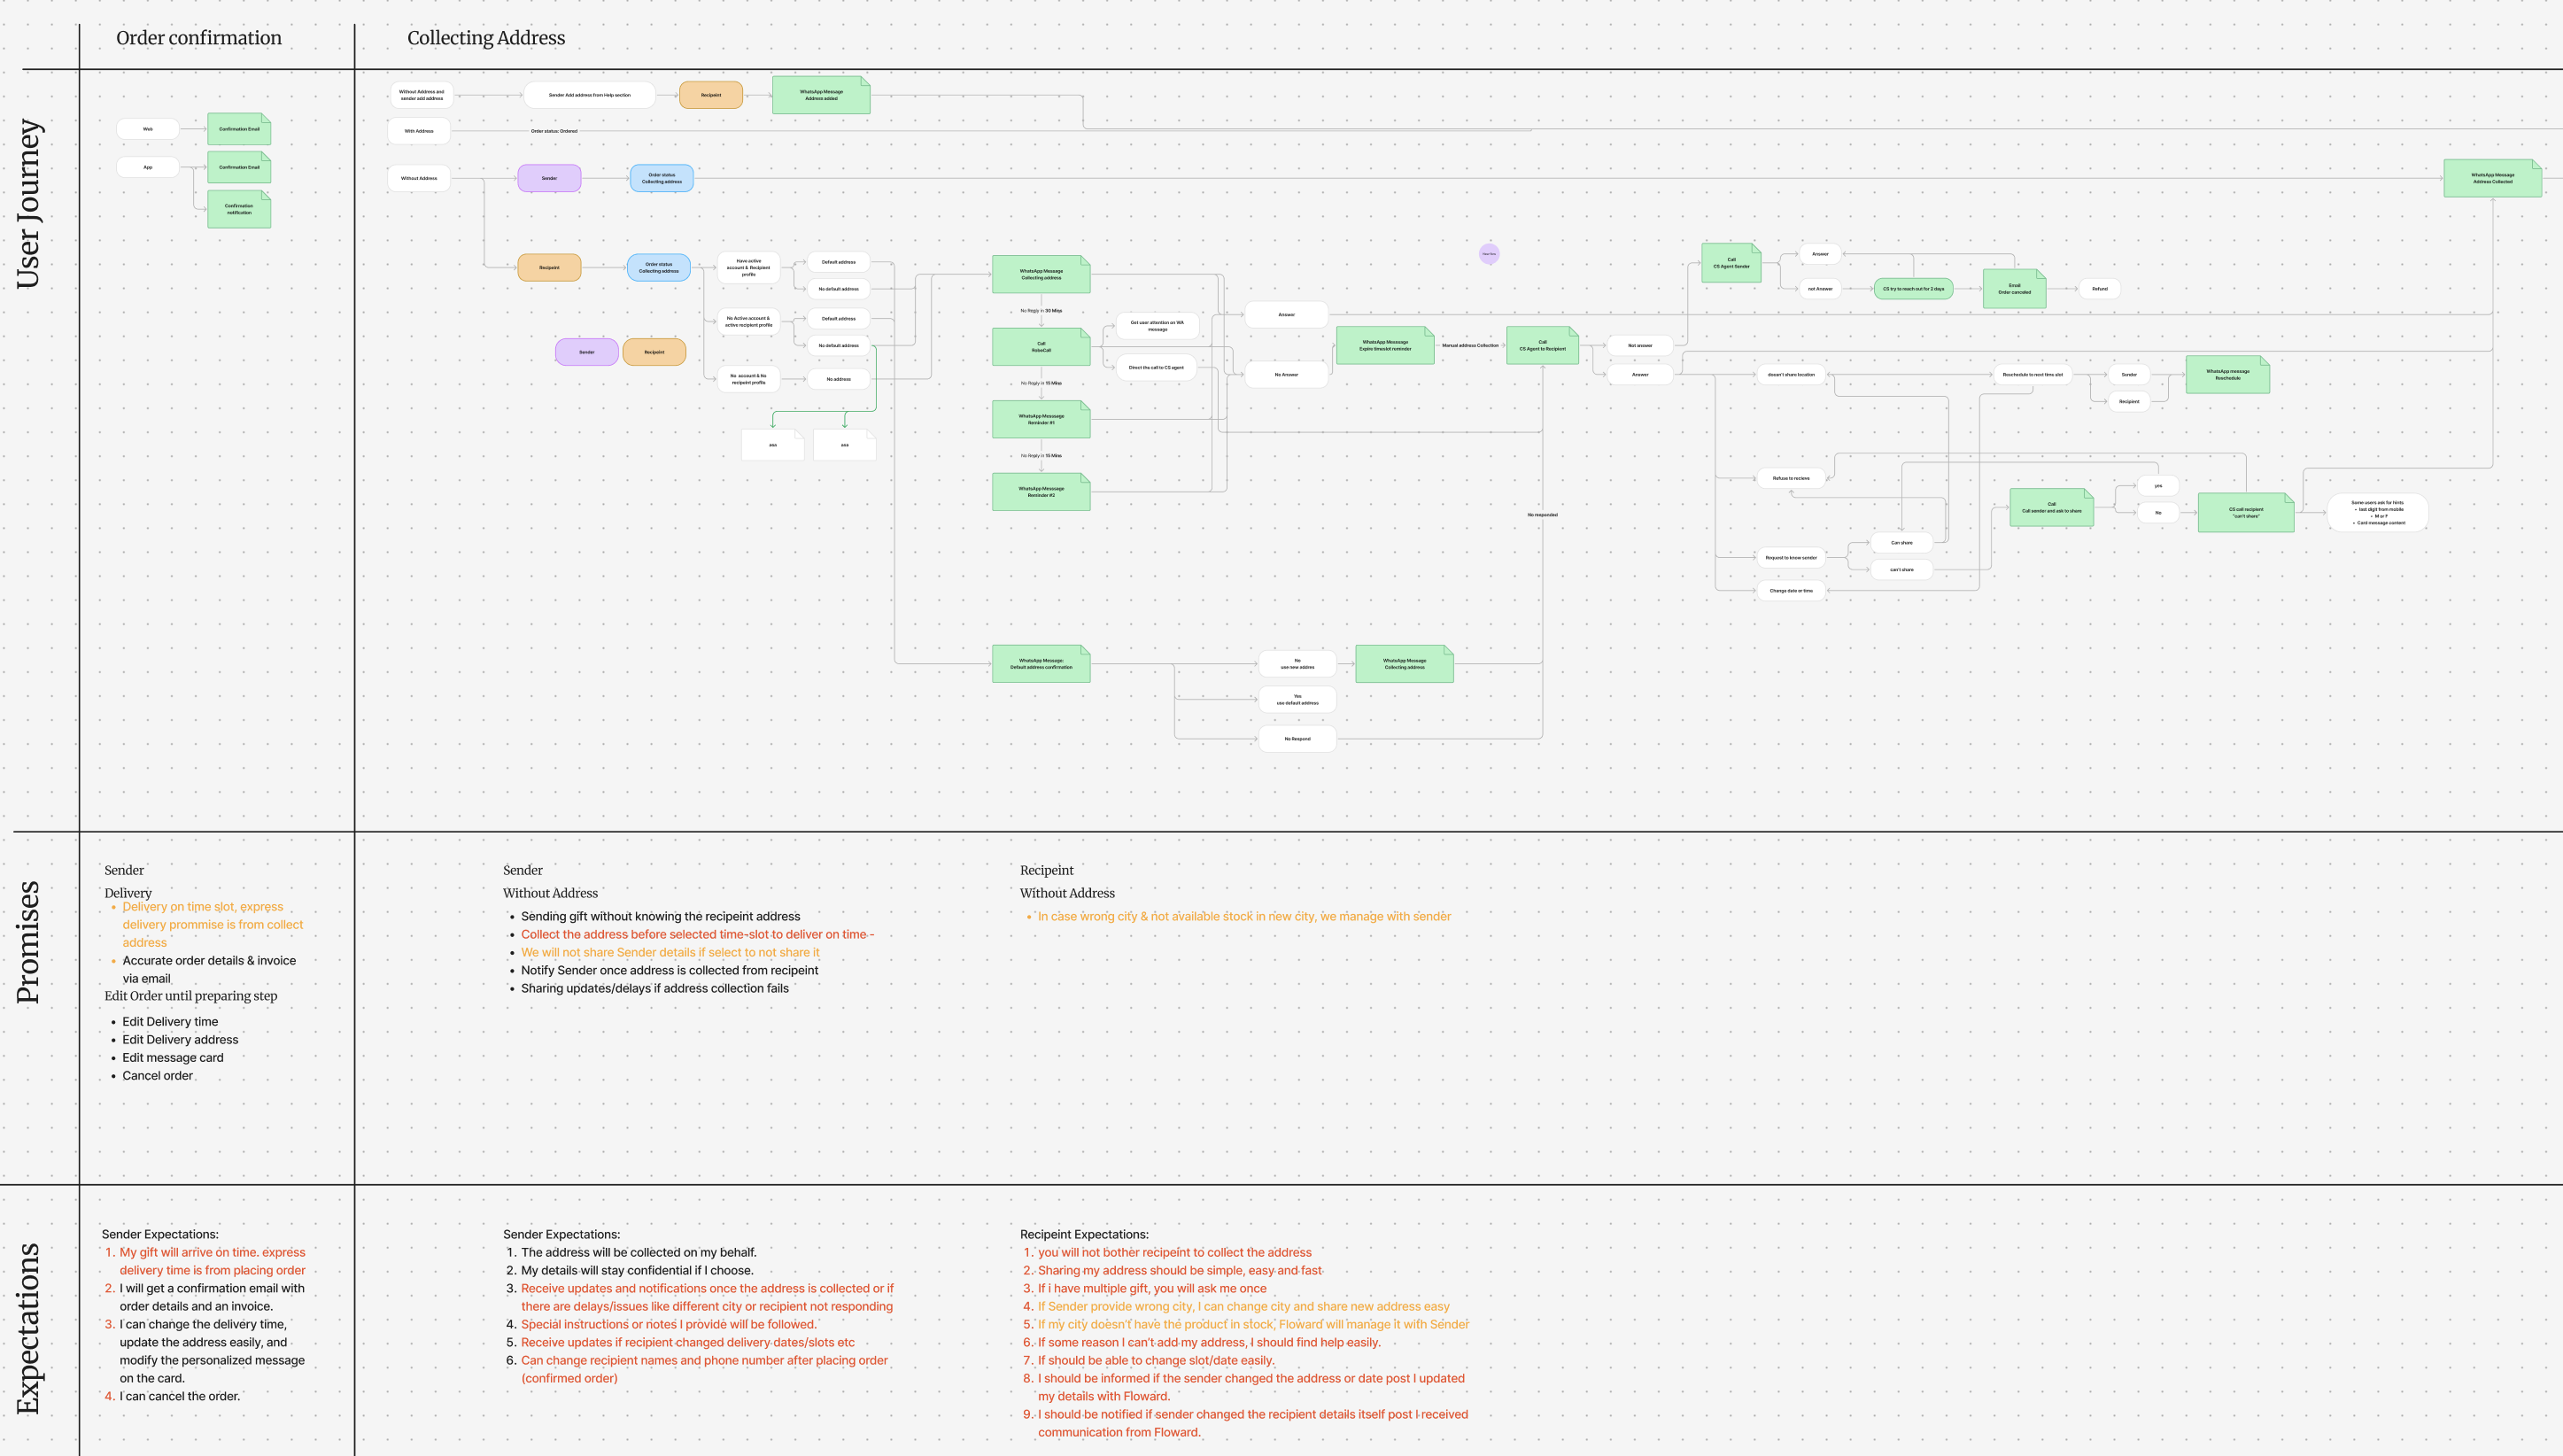2563x1456 pixels.
Task: Select the "Can share" node
Action: pyautogui.click(x=1901, y=543)
